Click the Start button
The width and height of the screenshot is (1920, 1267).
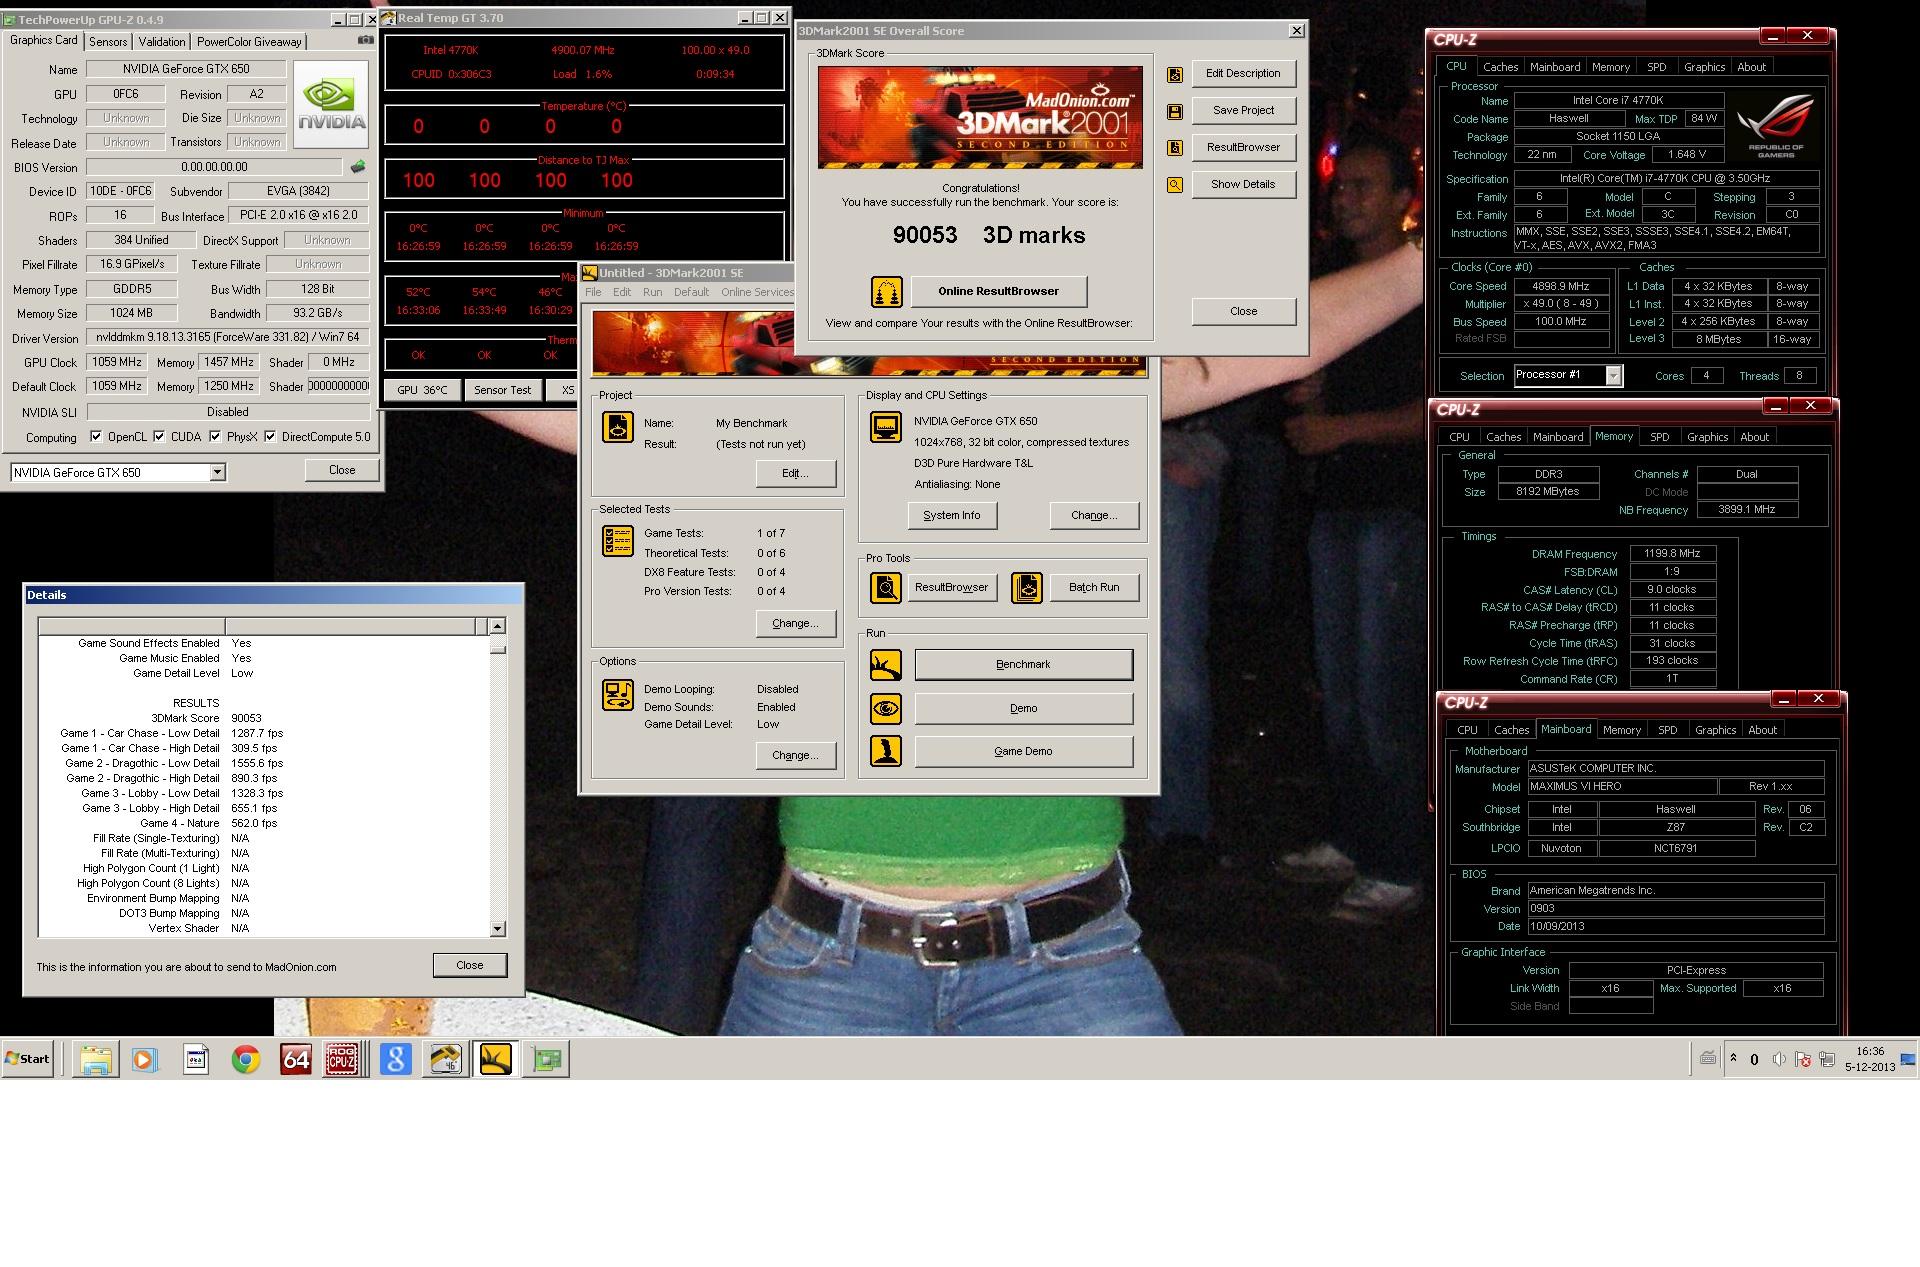[27, 1059]
